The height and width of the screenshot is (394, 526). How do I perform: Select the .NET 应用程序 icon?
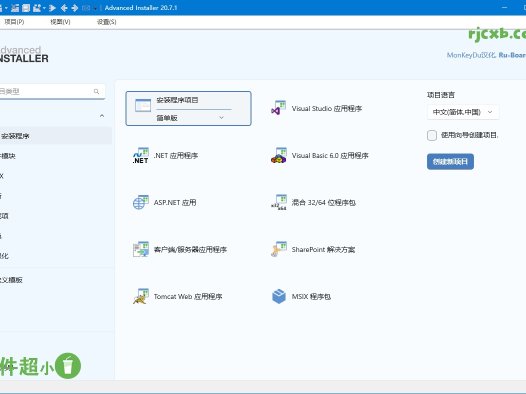tap(141, 155)
